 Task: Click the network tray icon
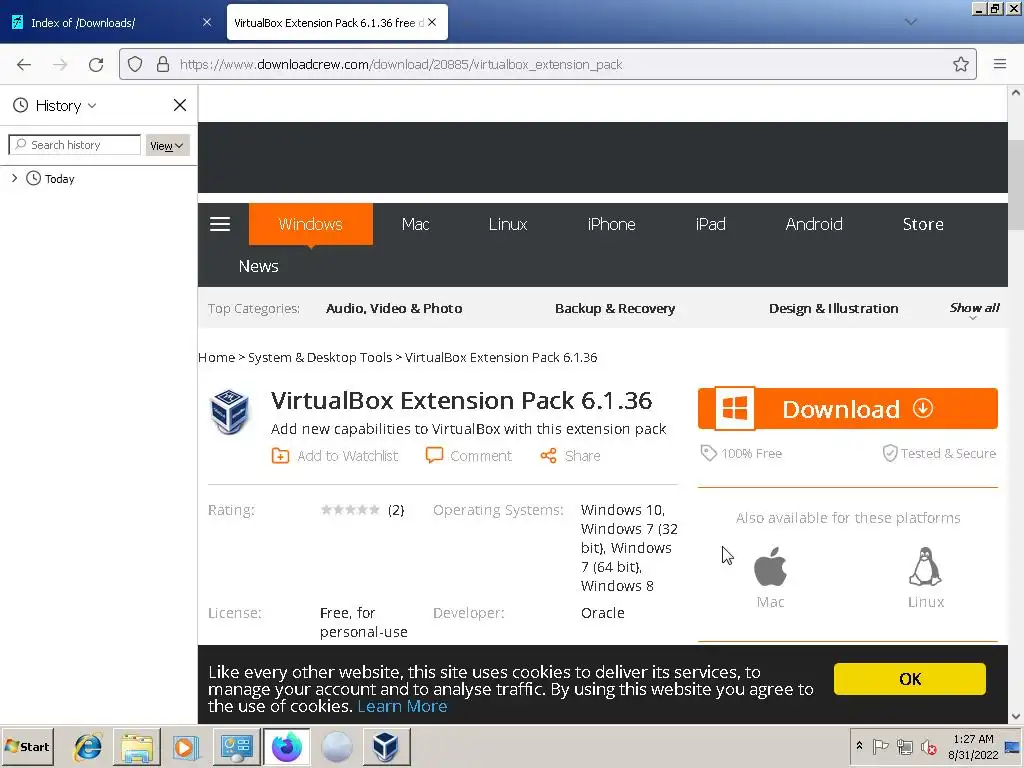point(904,746)
